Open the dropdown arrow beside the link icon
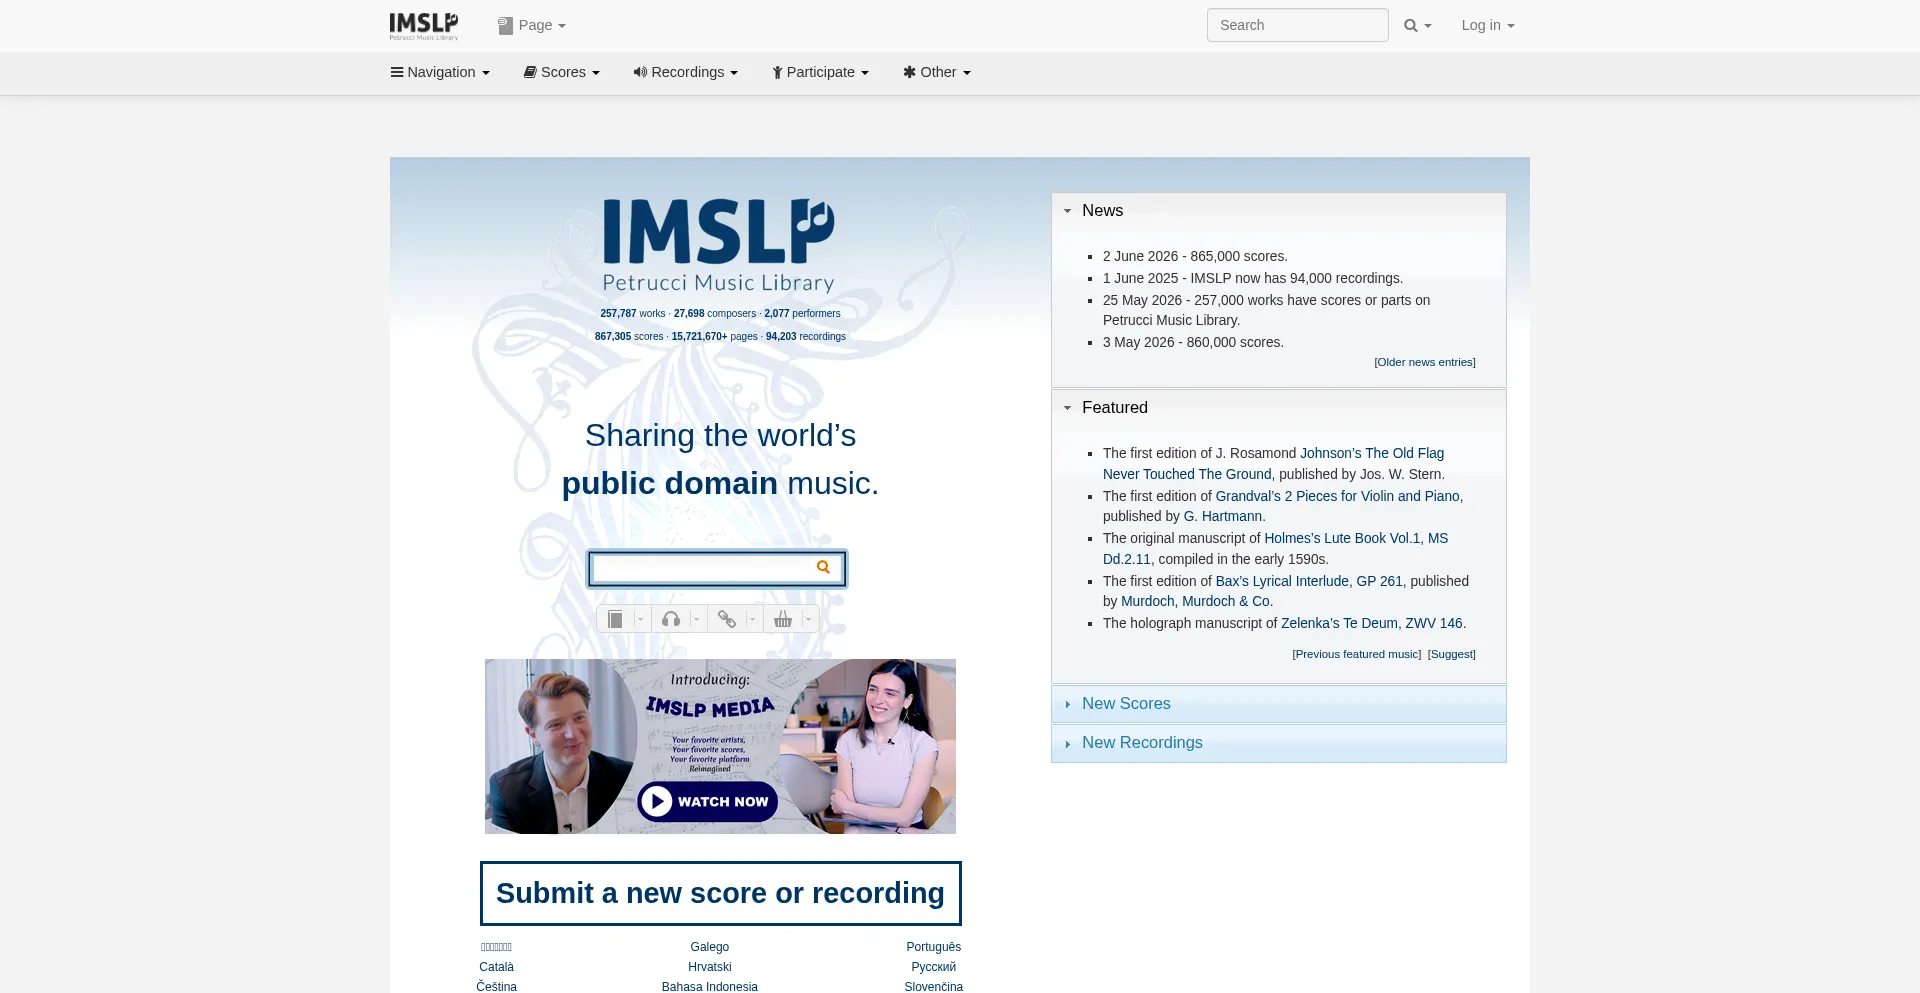Image resolution: width=1920 pixels, height=993 pixels. [x=753, y=619]
